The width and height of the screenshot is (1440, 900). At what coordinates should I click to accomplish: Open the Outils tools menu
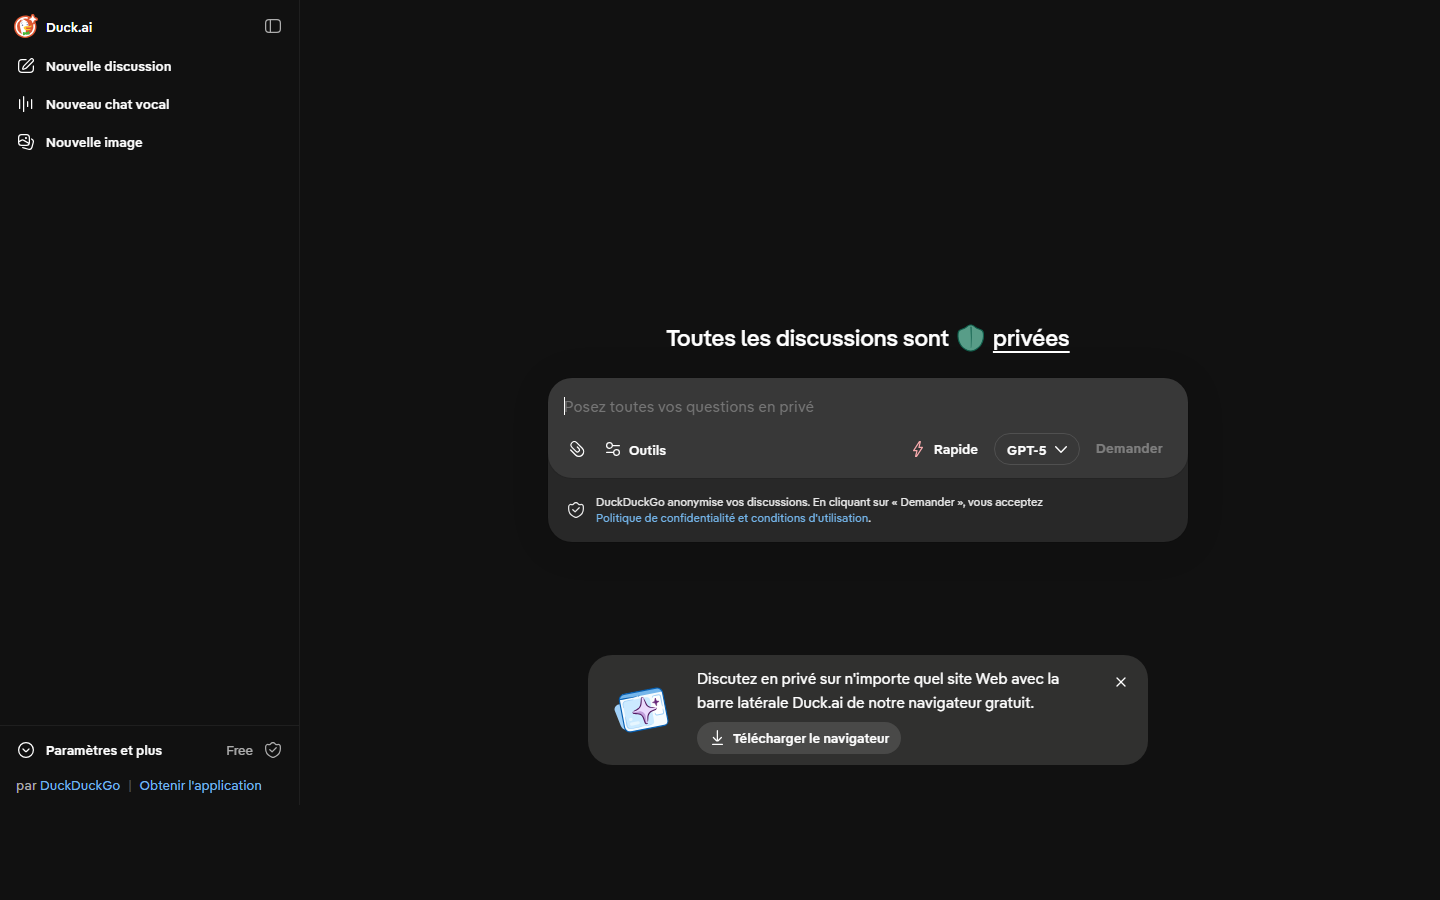636,449
